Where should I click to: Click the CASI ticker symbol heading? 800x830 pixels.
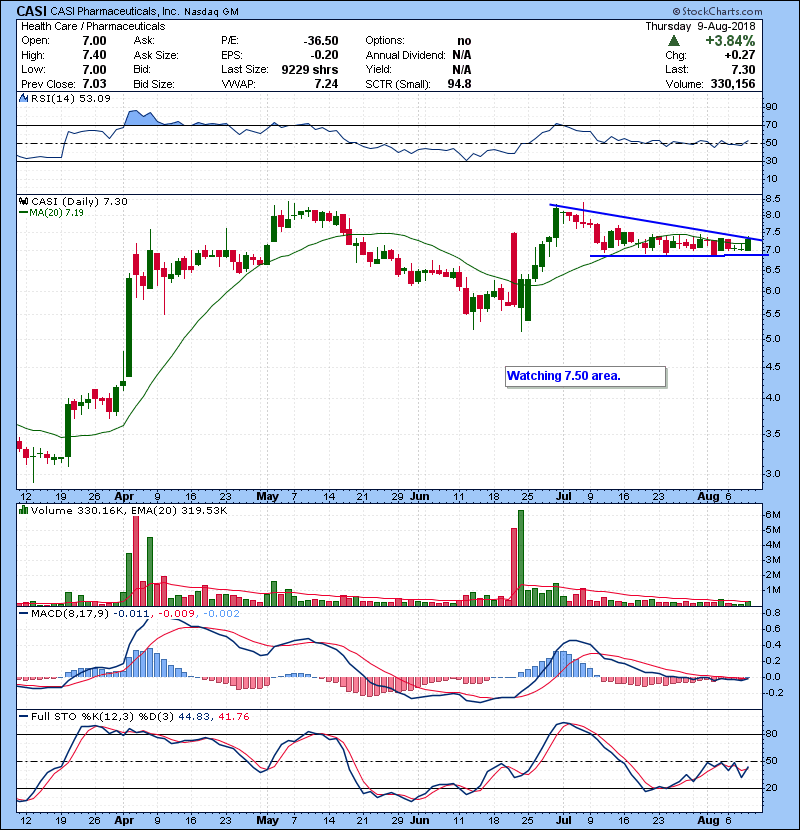pyautogui.click(x=31, y=11)
